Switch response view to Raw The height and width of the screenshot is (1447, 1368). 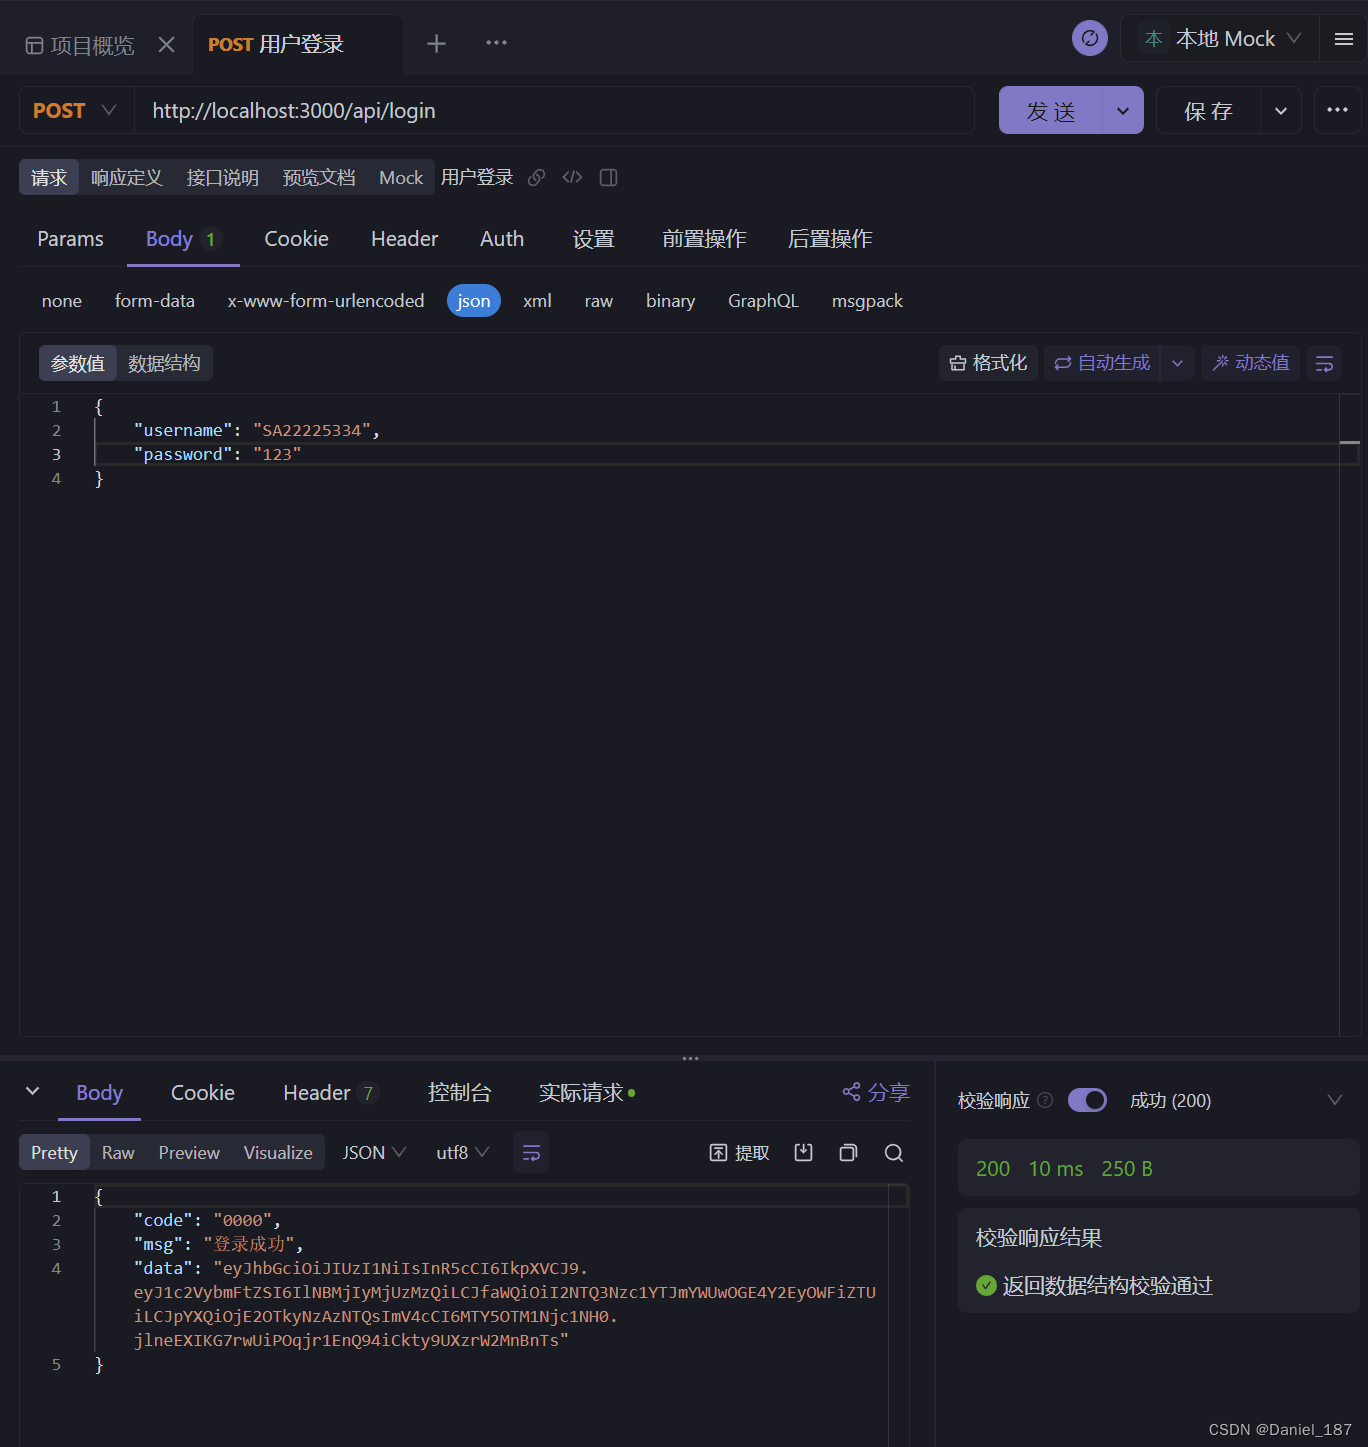[x=118, y=1153]
